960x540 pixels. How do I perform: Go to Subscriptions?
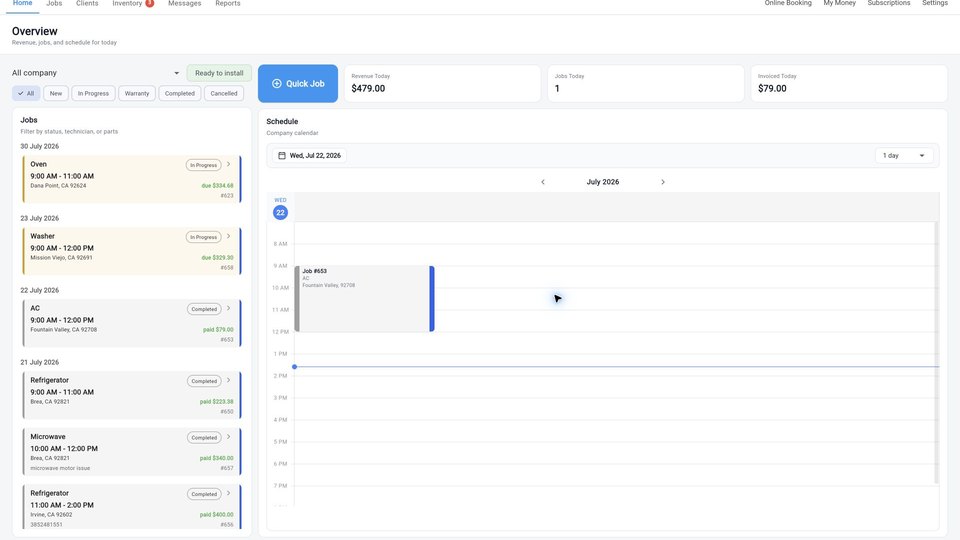[888, 3]
